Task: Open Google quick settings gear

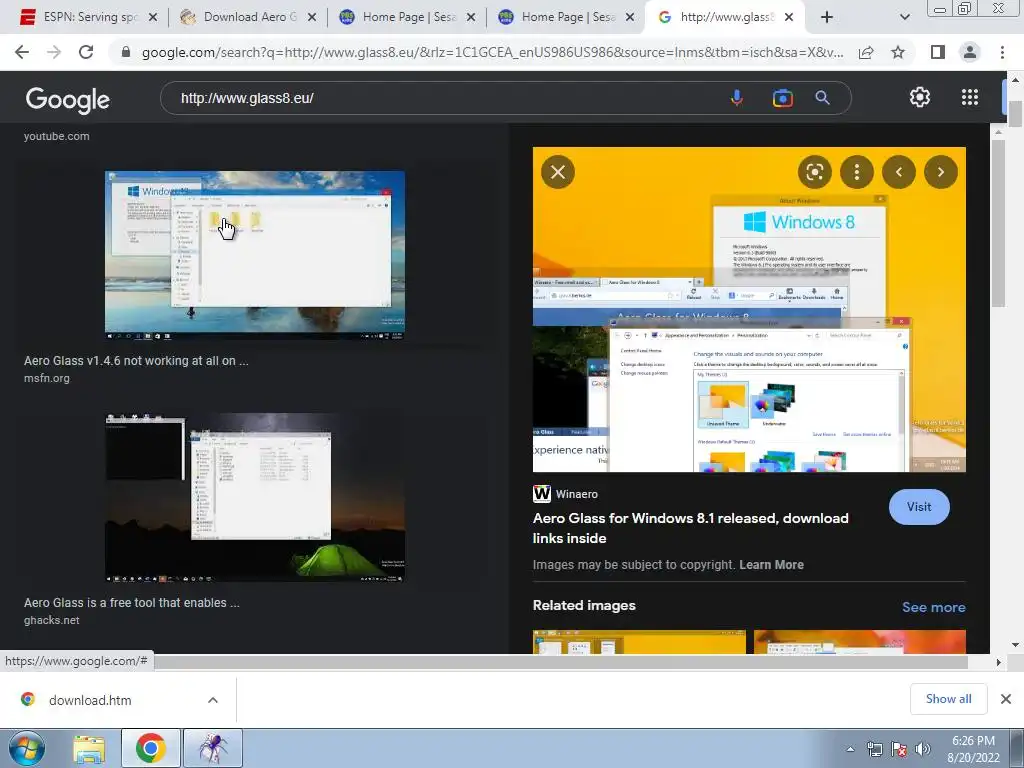Action: [920, 97]
